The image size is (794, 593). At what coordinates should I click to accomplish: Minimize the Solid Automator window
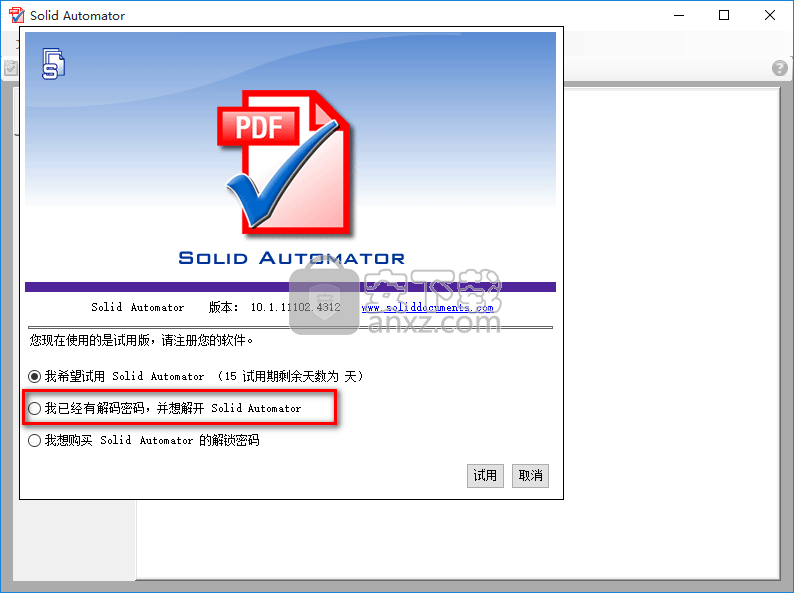pyautogui.click(x=679, y=15)
